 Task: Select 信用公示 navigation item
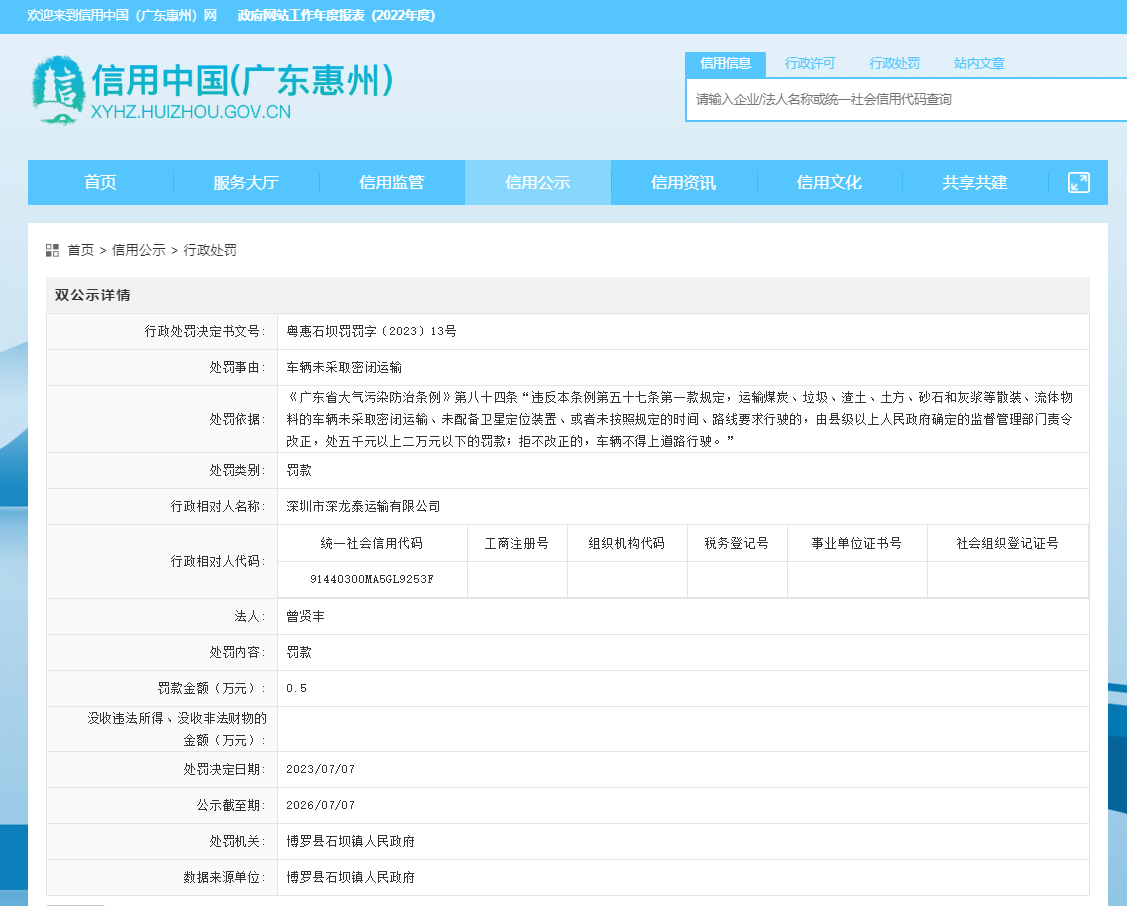point(538,182)
